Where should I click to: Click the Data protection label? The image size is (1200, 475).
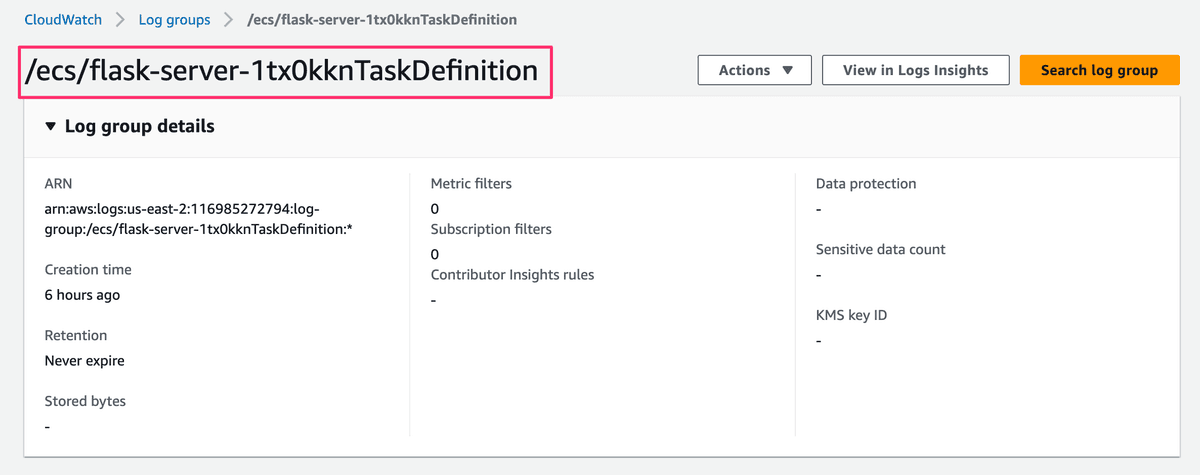866,183
